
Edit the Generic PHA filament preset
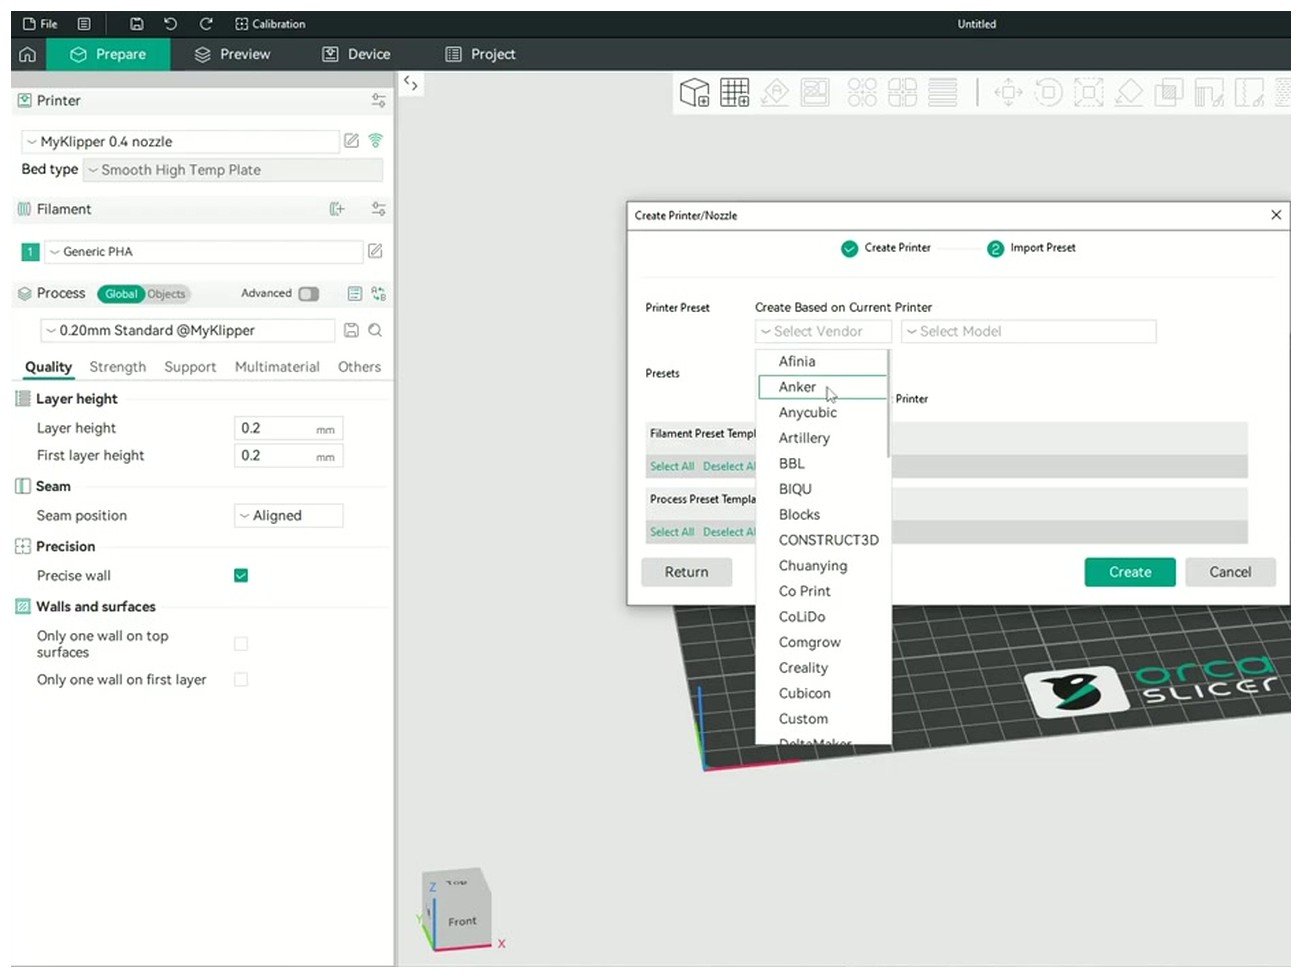tap(375, 251)
